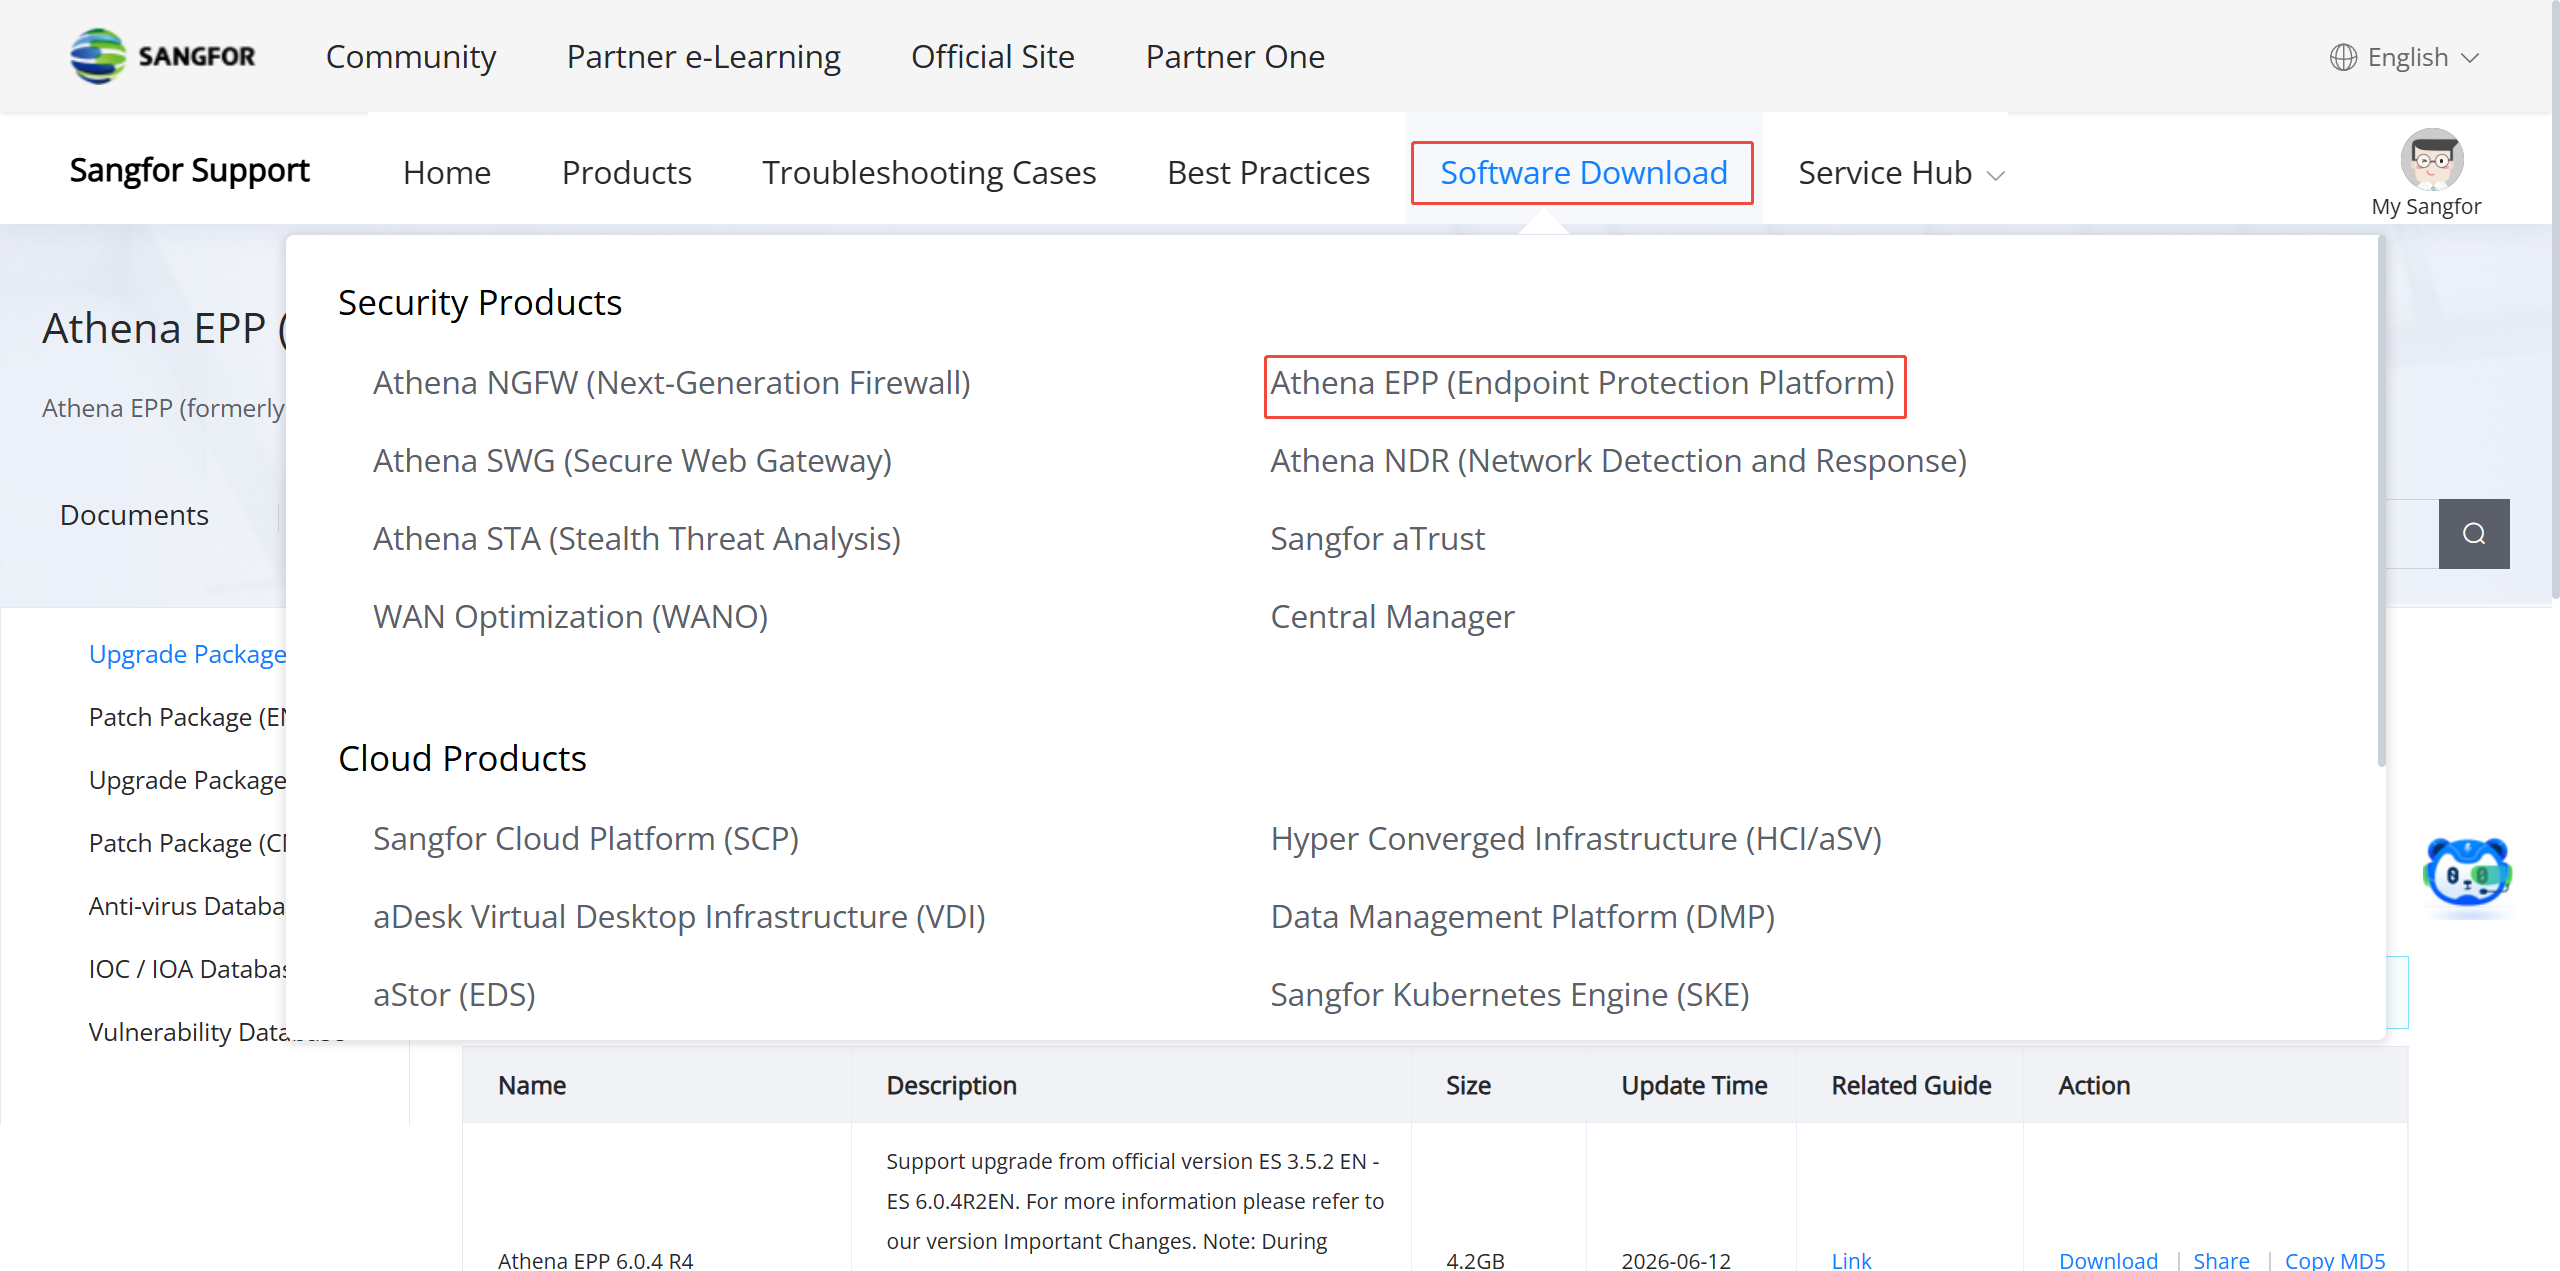The width and height of the screenshot is (2560, 1271).
Task: Select the blue Upgrade Package sidebar item
Action: 187,654
